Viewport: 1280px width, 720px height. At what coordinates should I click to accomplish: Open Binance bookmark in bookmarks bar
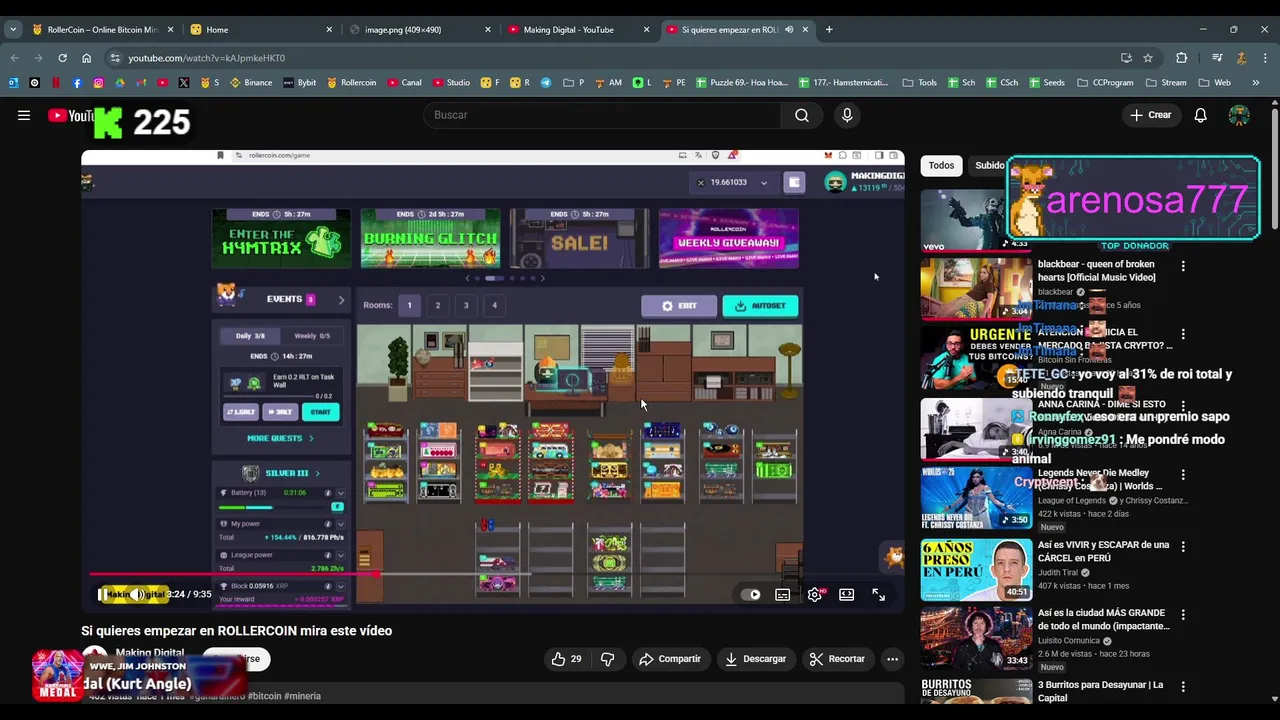251,82
